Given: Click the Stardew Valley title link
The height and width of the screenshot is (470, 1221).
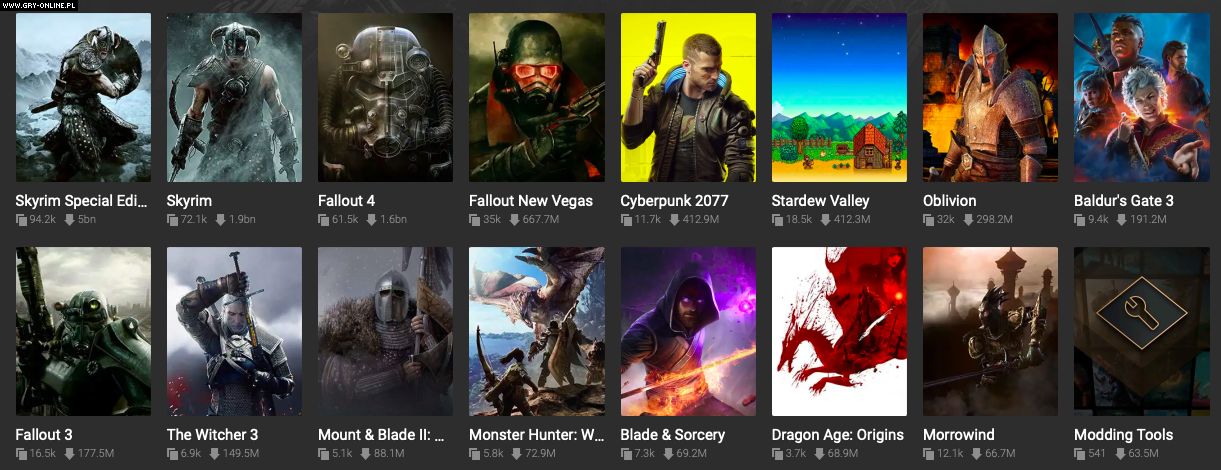Looking at the screenshot, I should (x=821, y=201).
